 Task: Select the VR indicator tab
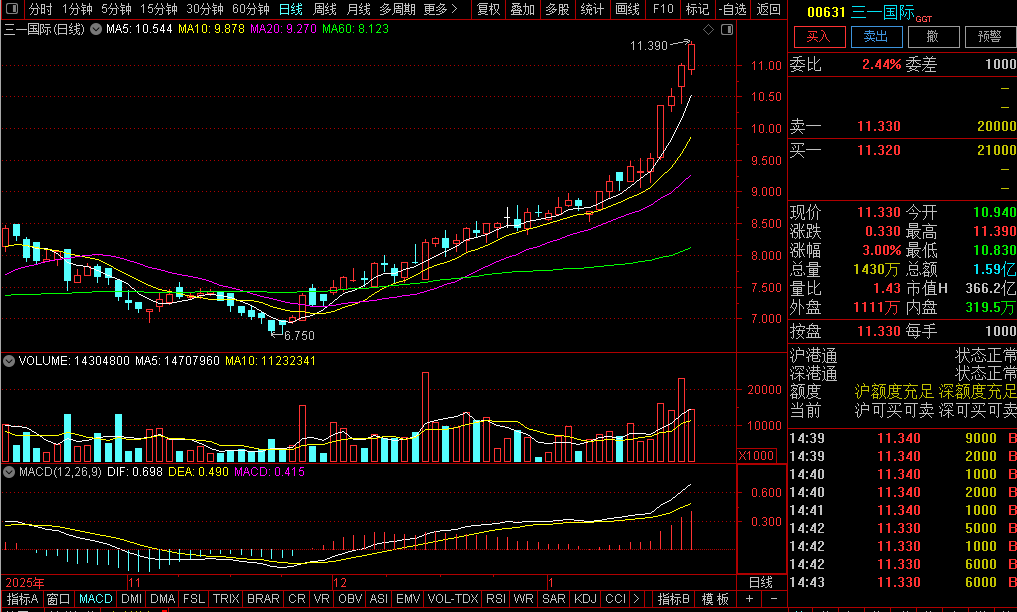click(321, 599)
